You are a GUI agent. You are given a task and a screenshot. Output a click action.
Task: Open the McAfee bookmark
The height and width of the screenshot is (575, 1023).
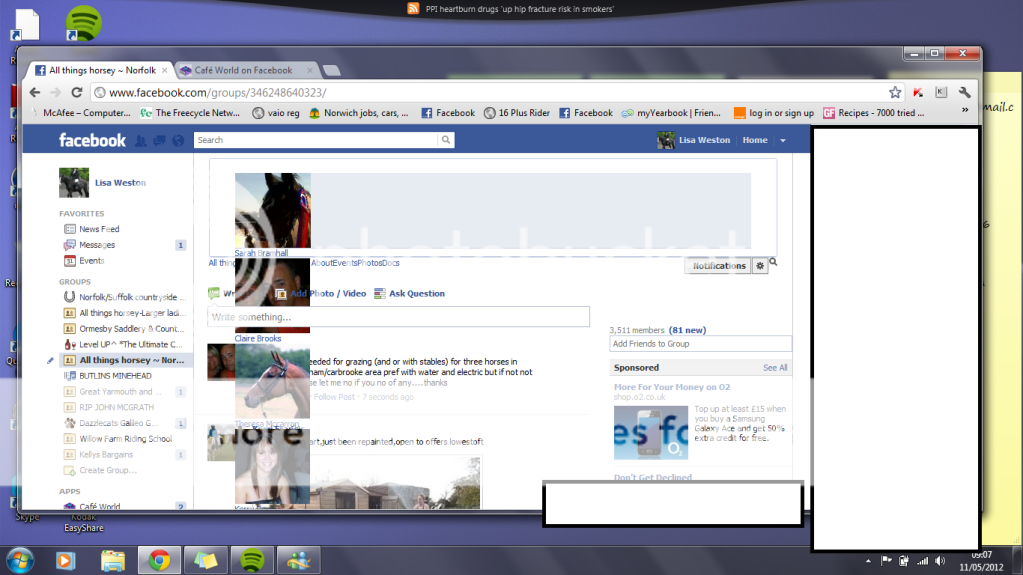tap(81, 113)
